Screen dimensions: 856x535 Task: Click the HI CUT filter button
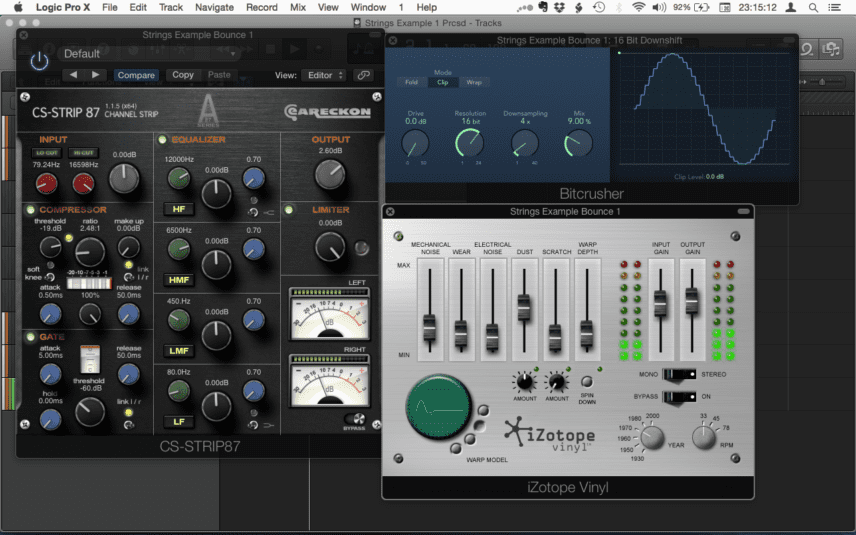pyautogui.click(x=84, y=153)
